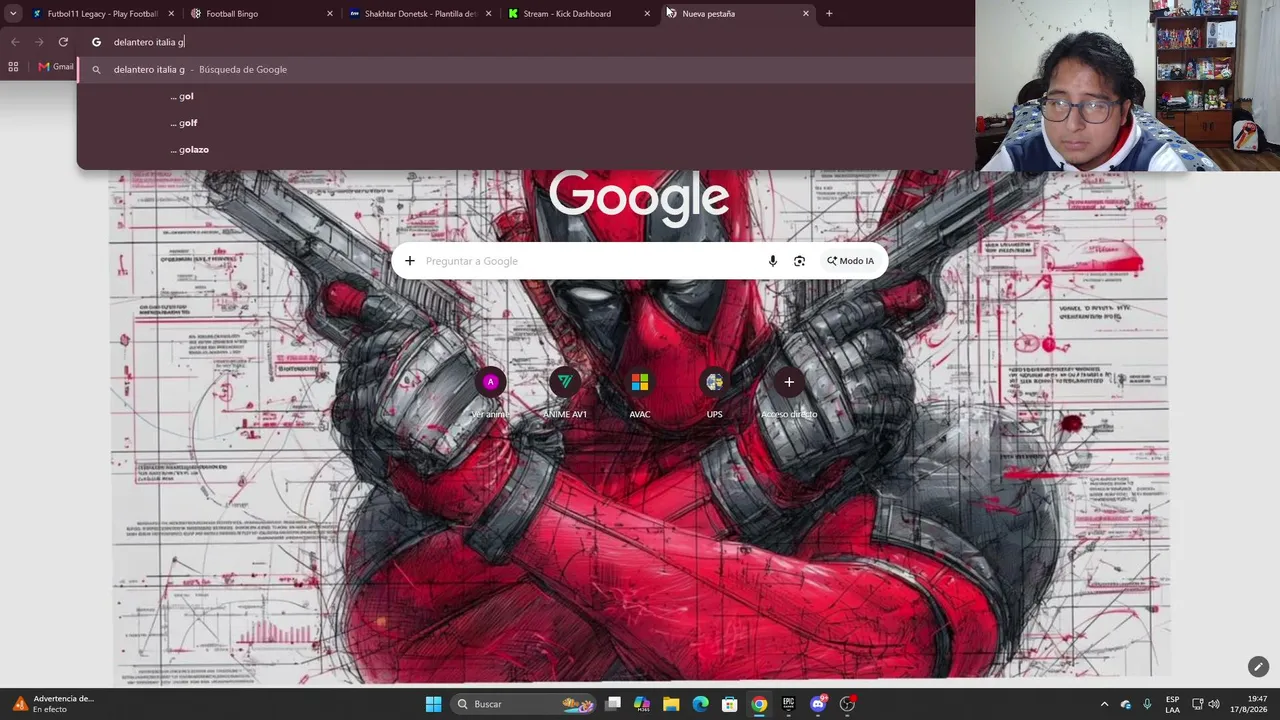Switch to the Shakhtar Donetsk tab
The image size is (1280, 720).
pos(420,14)
